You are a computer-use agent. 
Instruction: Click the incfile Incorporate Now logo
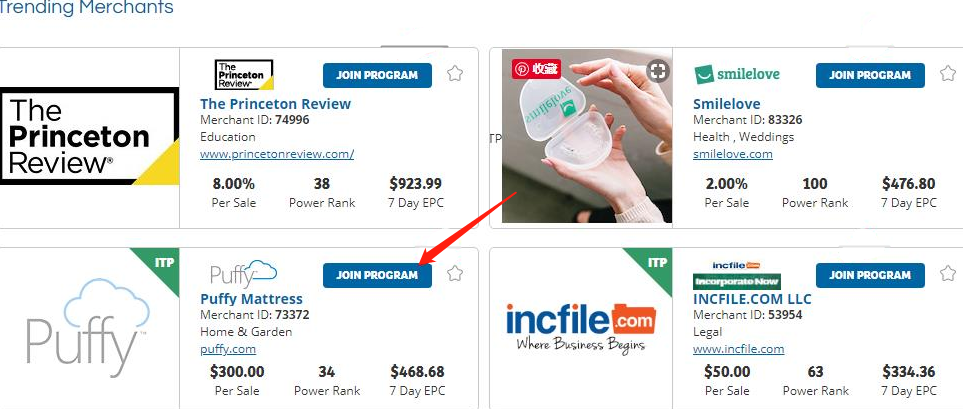tap(737, 275)
